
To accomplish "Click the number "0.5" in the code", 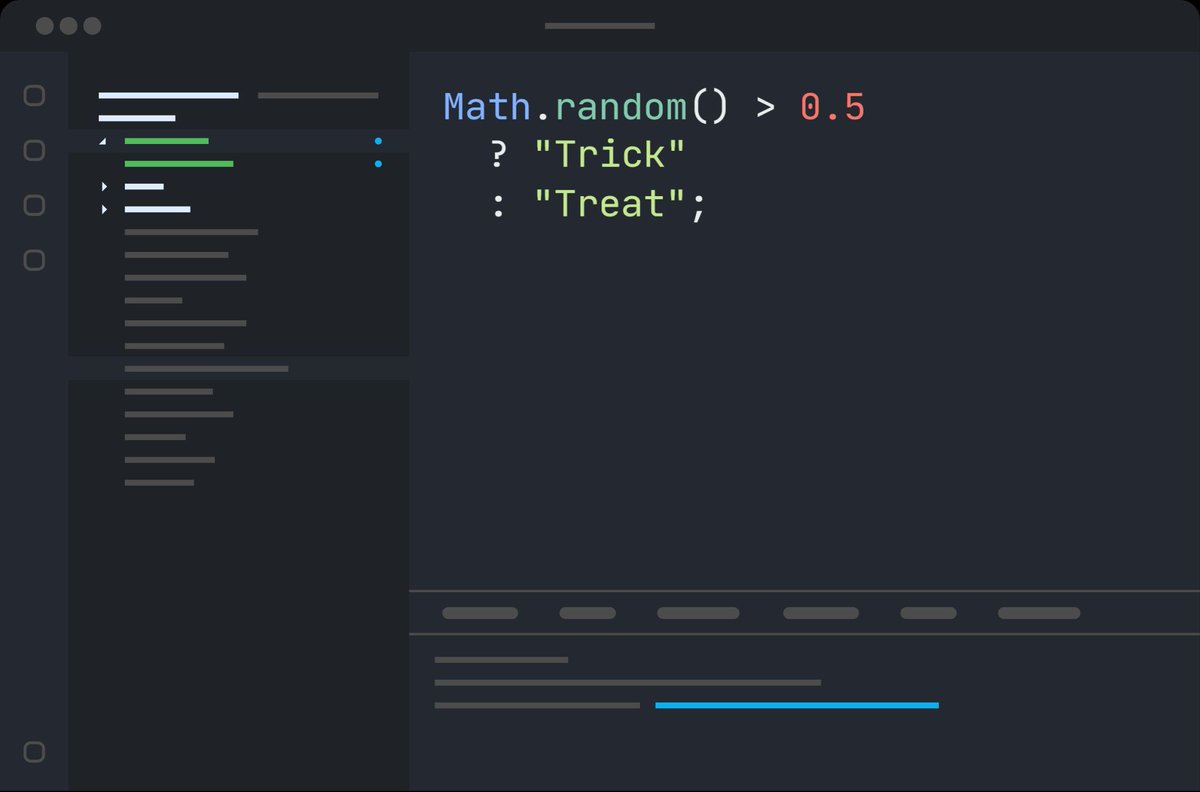I will (x=832, y=106).
